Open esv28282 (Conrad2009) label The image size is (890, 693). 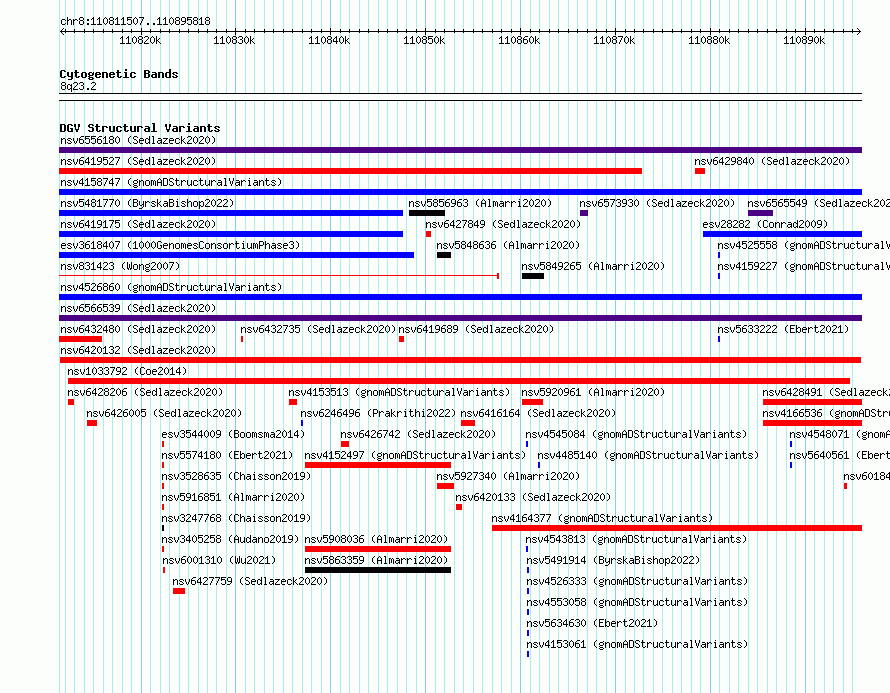[x=765, y=224]
